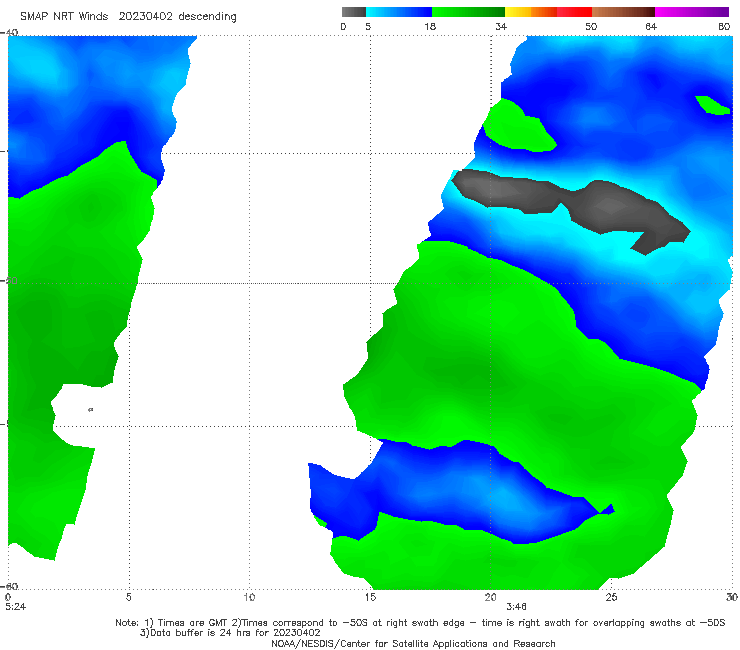
Task: Pick the cyan-to-blue segment of the color bar
Action: (x=399, y=12)
